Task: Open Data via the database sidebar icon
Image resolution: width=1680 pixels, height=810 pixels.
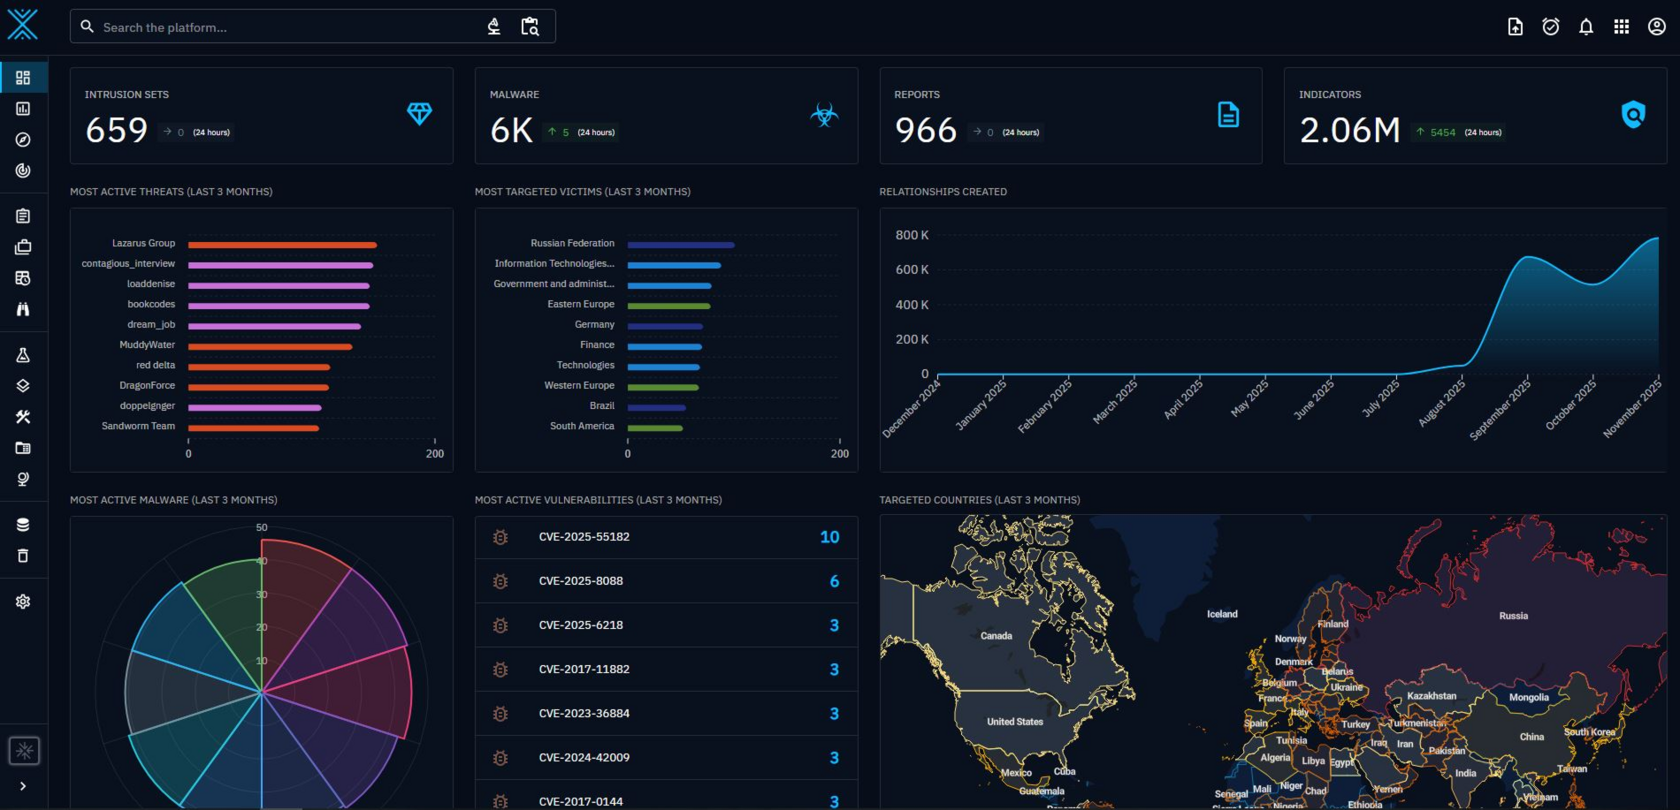Action: (23, 525)
